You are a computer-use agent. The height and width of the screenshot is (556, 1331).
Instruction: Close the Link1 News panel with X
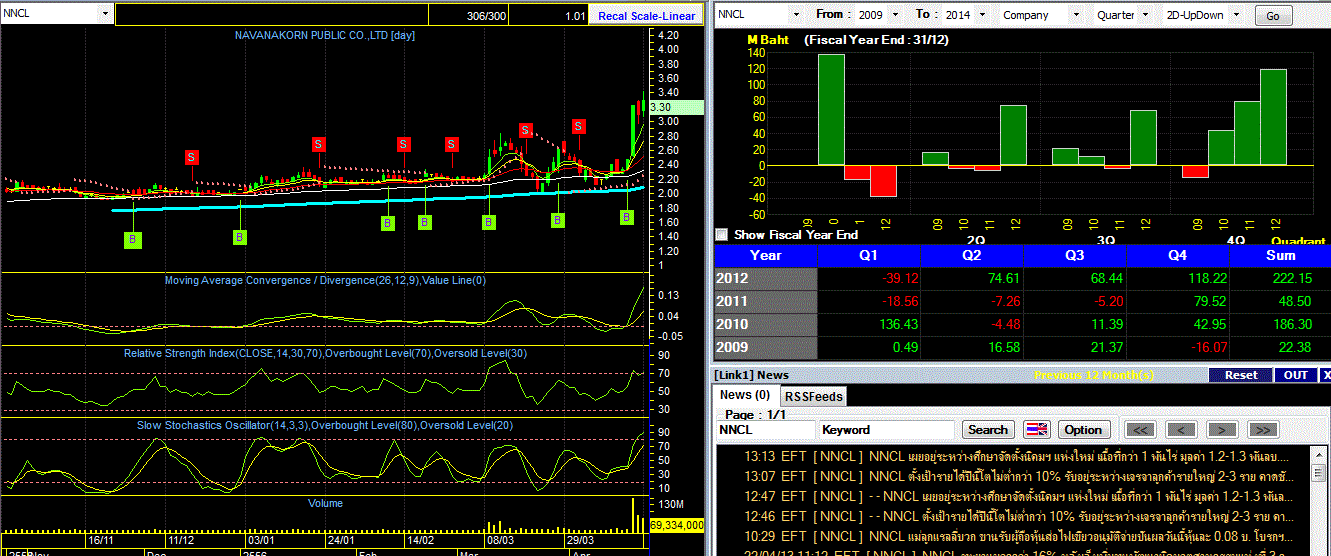tap(1326, 375)
